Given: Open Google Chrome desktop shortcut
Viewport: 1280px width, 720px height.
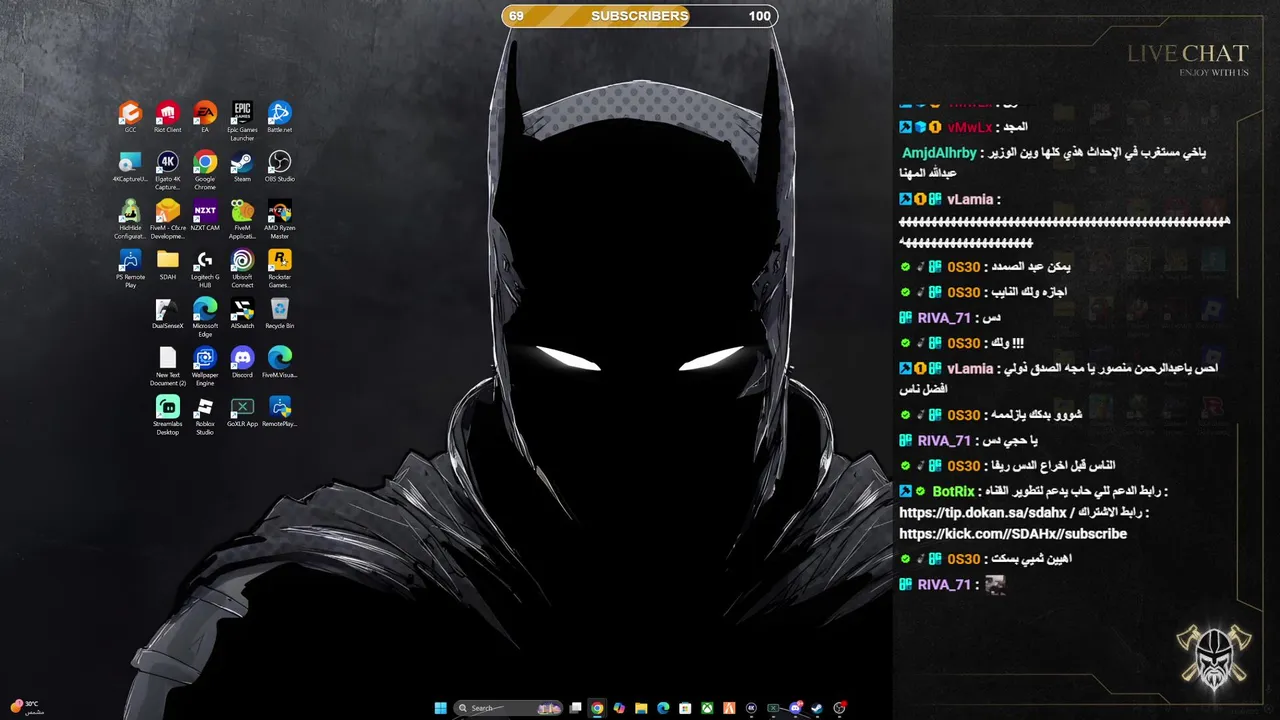Looking at the screenshot, I should 205,170.
